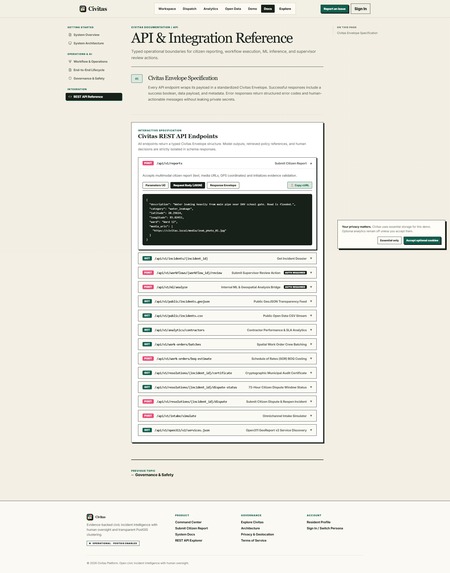450x573 pixels.
Task: Open the Architecture footer link
Action: coord(250,528)
